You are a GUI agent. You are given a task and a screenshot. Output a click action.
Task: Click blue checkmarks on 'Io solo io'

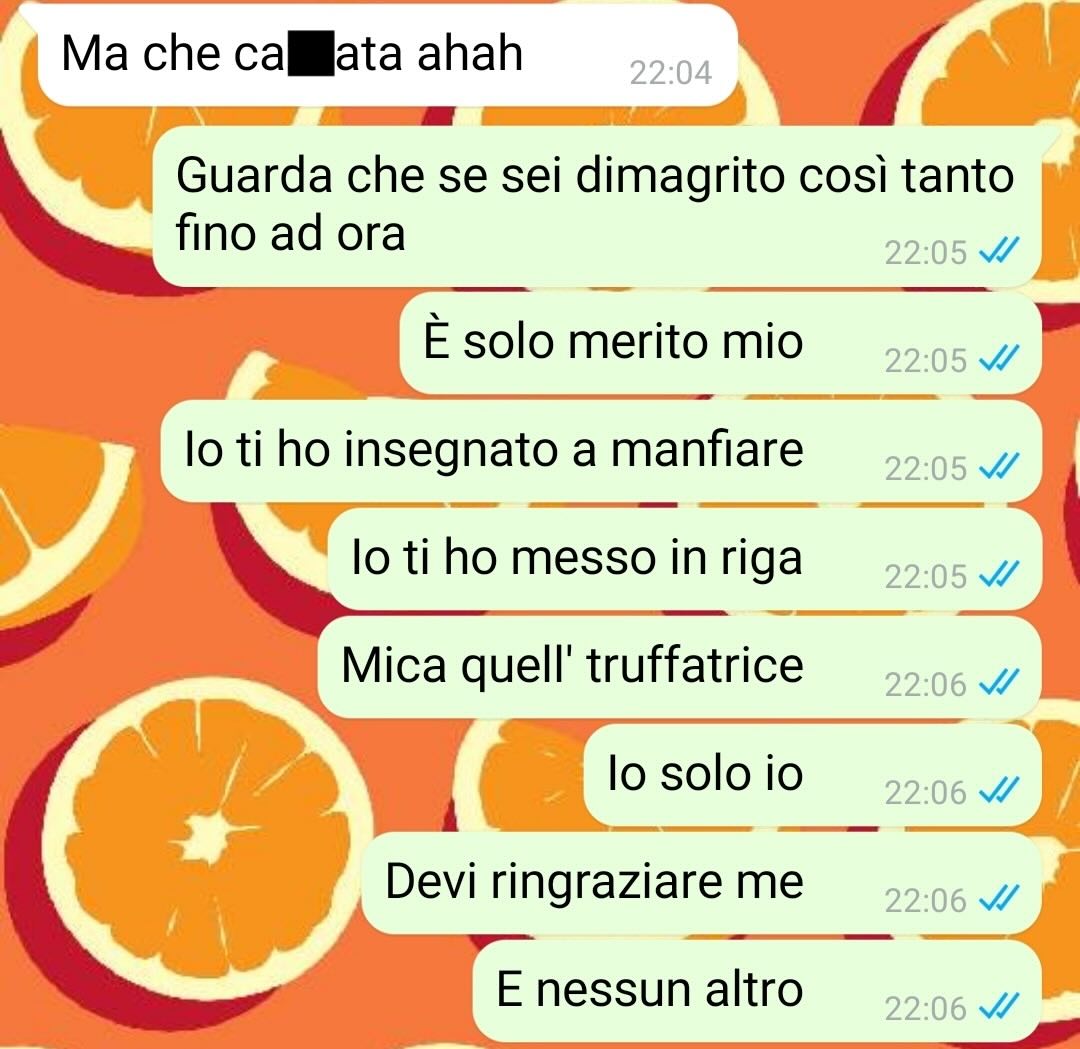pos(999,791)
